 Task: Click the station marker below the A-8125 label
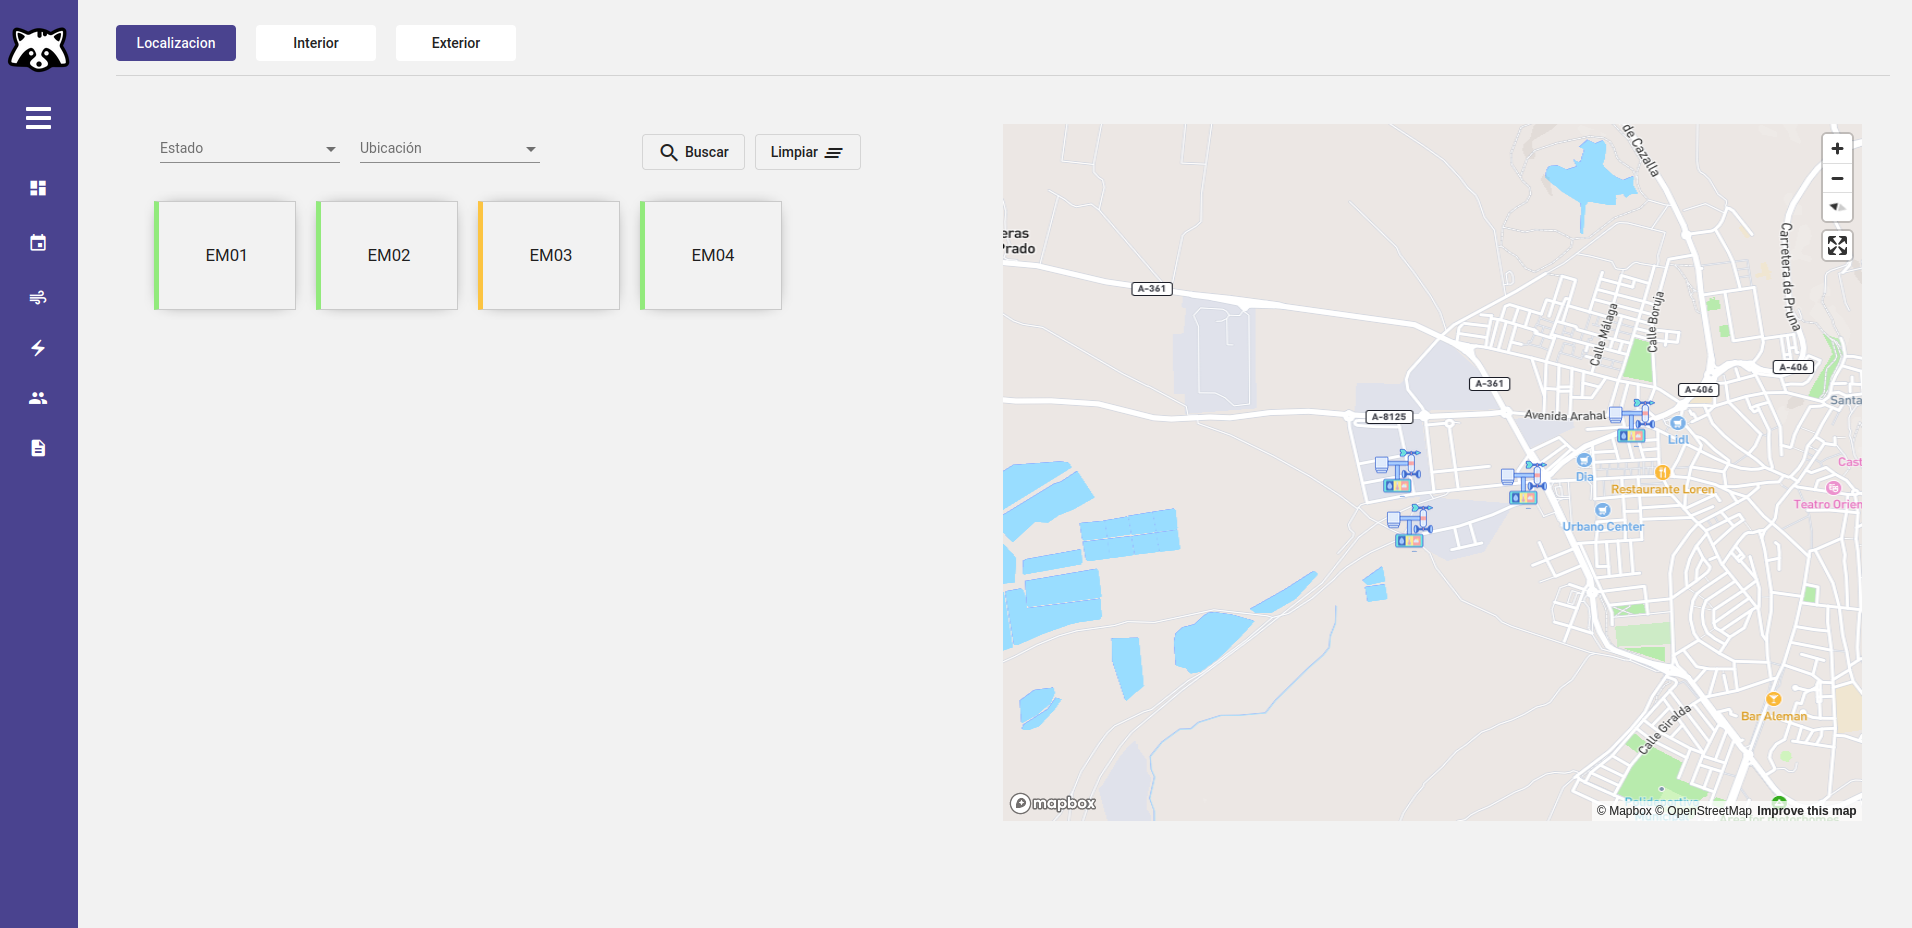click(x=1398, y=471)
